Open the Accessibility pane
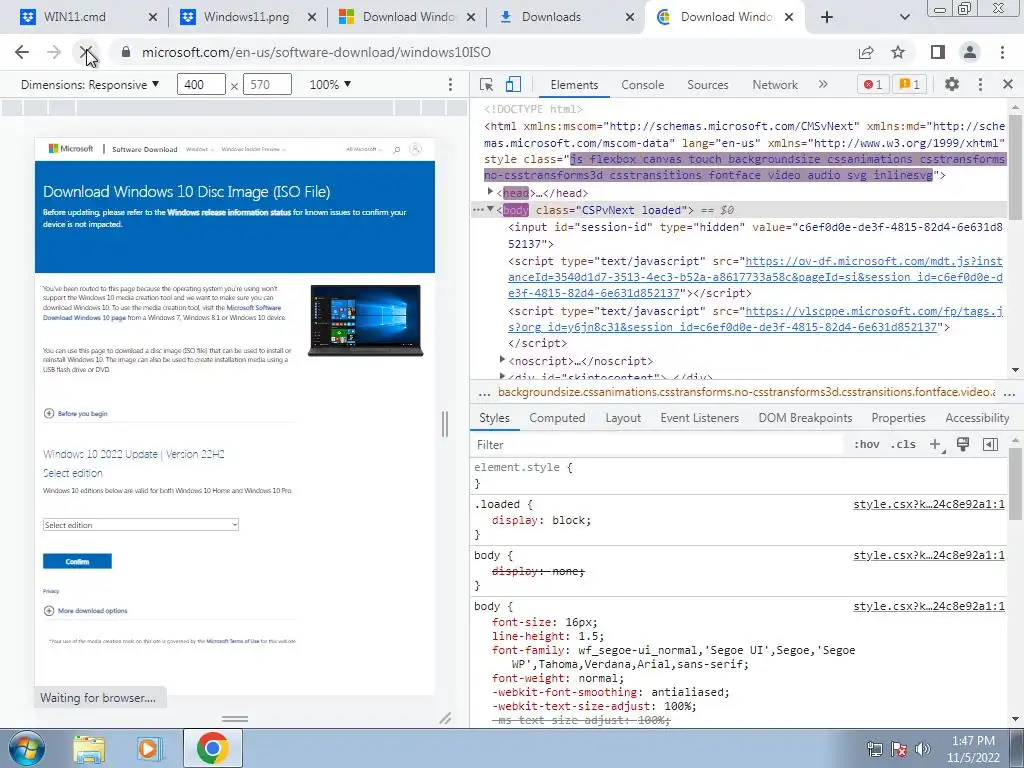 [x=977, y=418]
